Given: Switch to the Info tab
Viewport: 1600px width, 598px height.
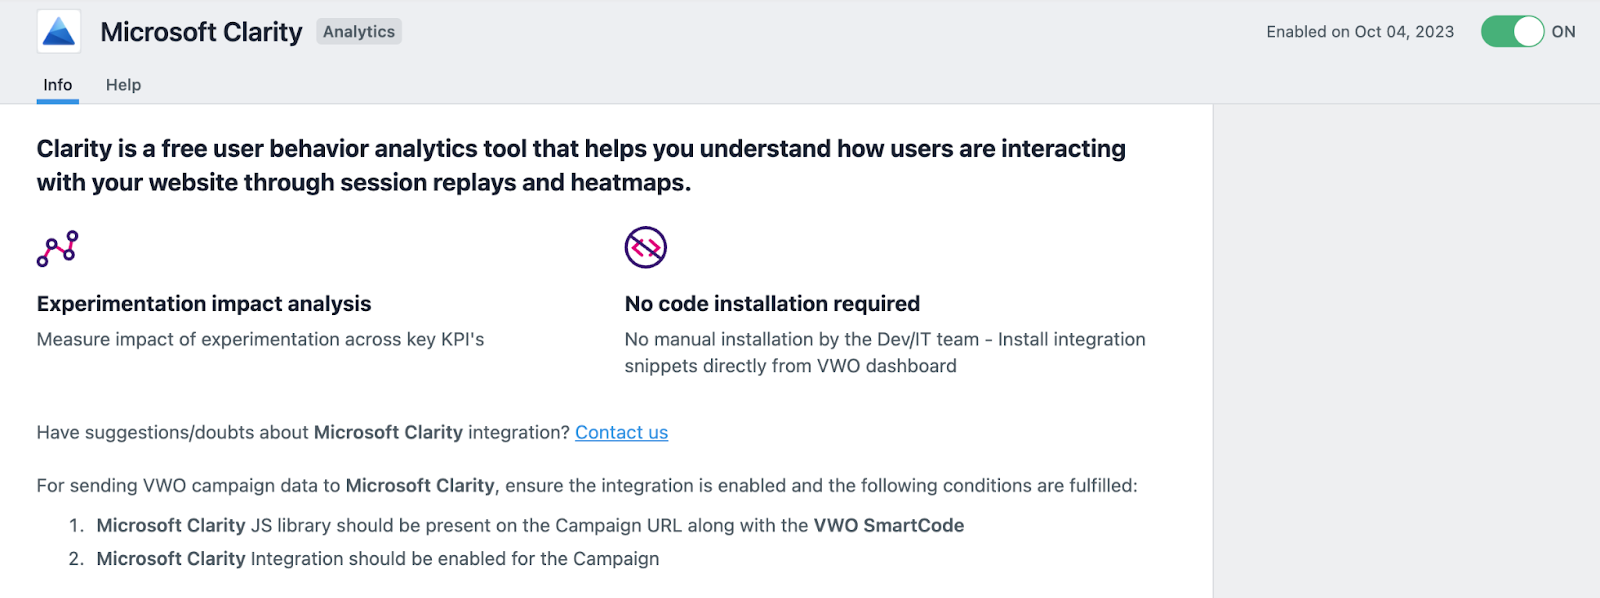Looking at the screenshot, I should tap(58, 85).
